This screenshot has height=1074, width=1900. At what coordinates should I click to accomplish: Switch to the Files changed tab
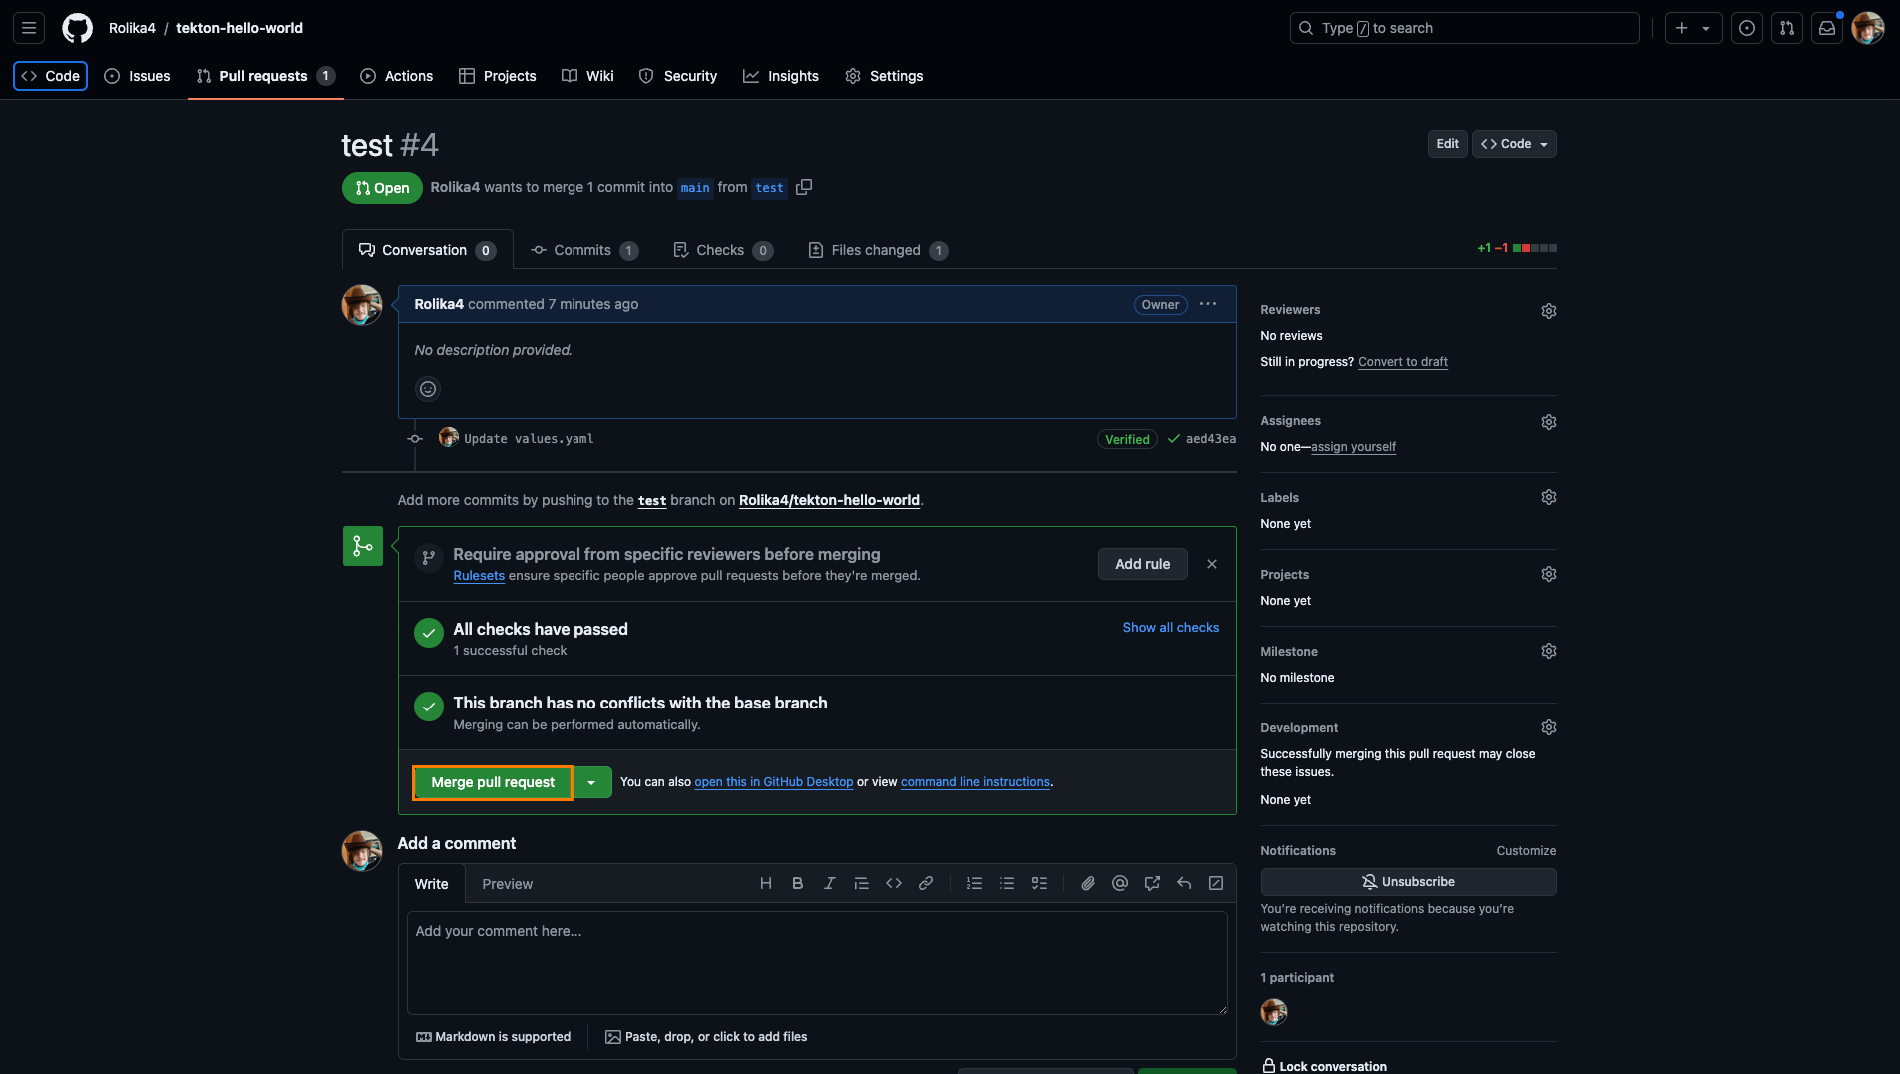pos(877,250)
